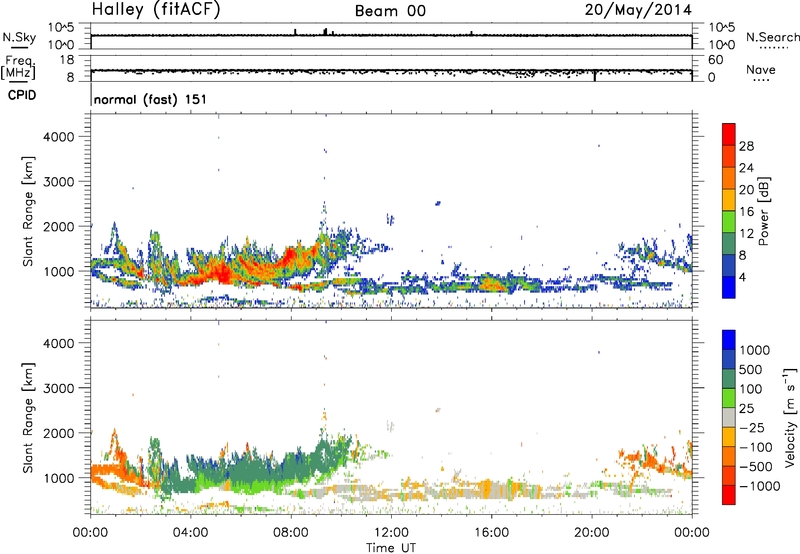The image size is (800, 554).
Task: Click the "3000" tick on the power panel
Action: coord(58,182)
